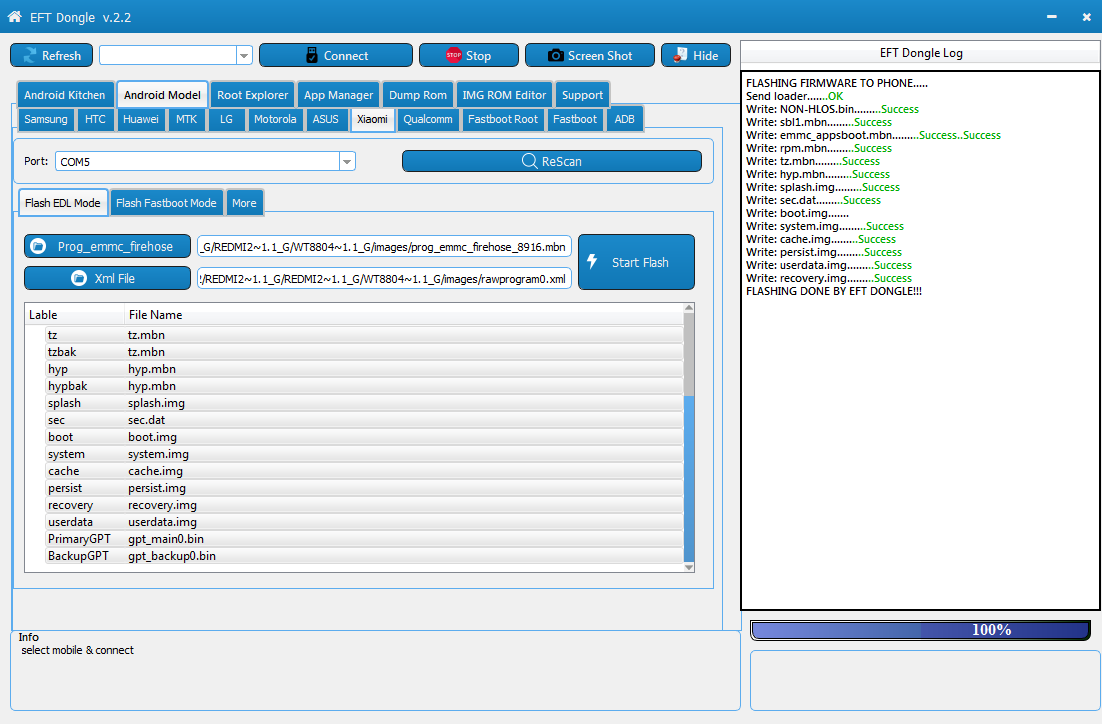The height and width of the screenshot is (724, 1102).
Task: Browse with Prog_emmc_firehose folder icon
Action: tap(38, 246)
